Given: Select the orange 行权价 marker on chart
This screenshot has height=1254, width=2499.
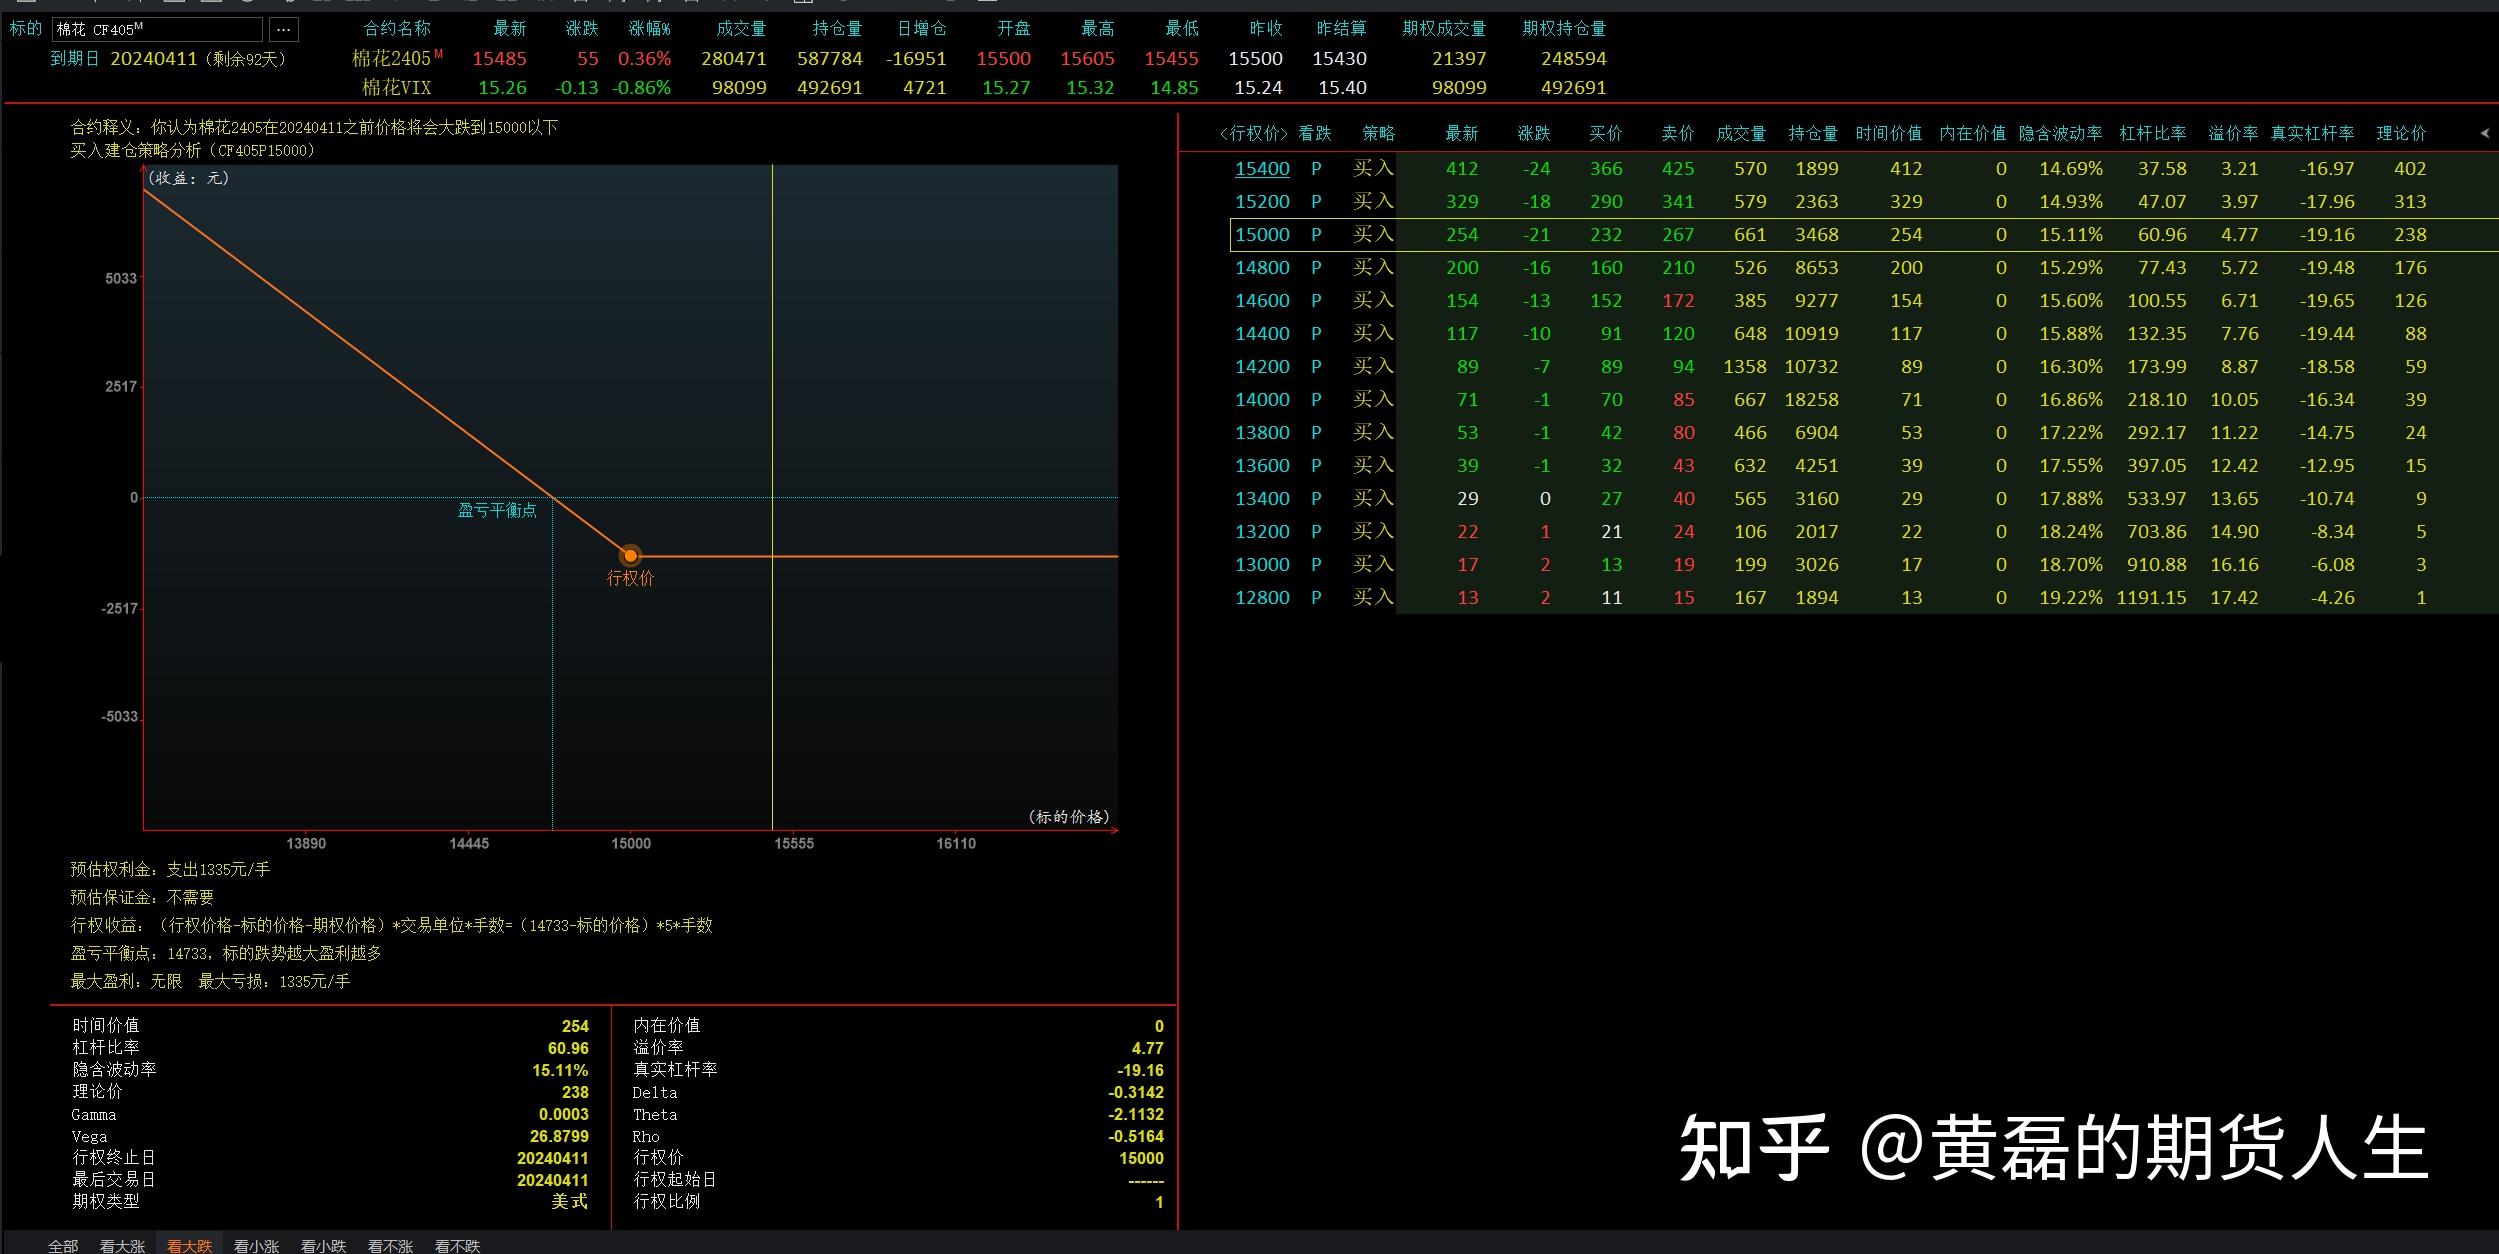Looking at the screenshot, I should point(630,556).
